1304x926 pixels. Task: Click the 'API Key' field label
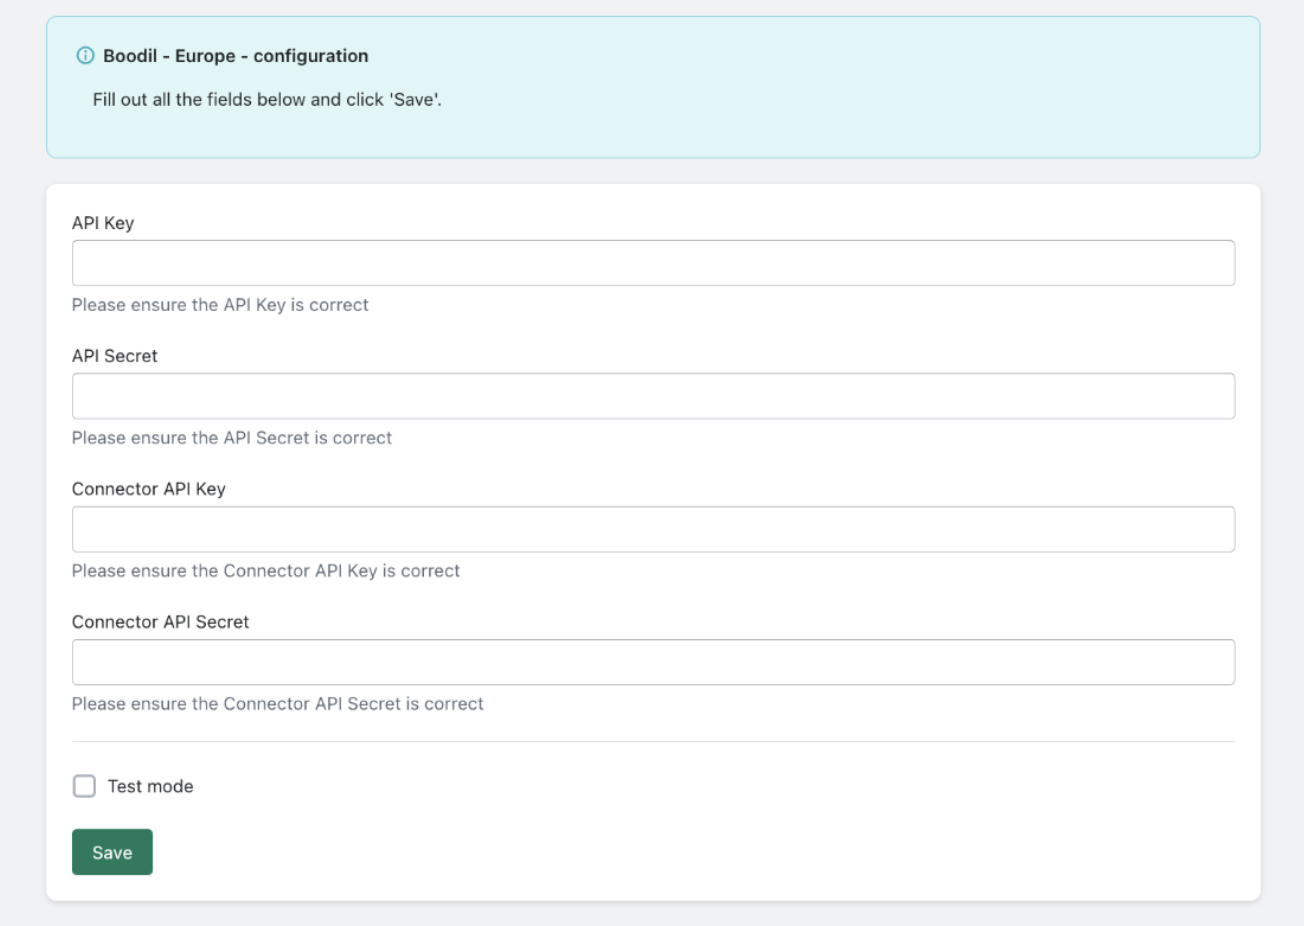(x=103, y=223)
